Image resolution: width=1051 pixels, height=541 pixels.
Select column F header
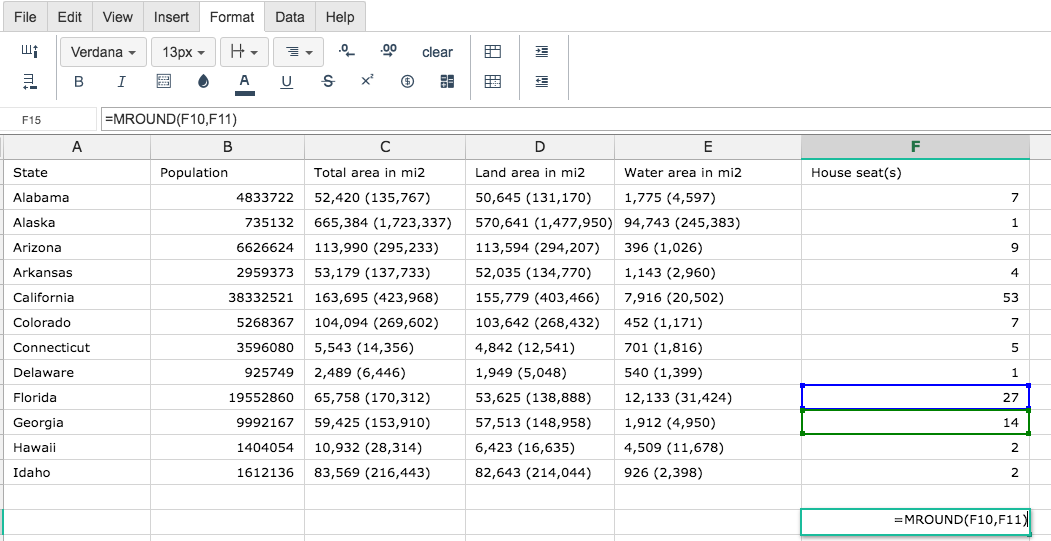[915, 147]
